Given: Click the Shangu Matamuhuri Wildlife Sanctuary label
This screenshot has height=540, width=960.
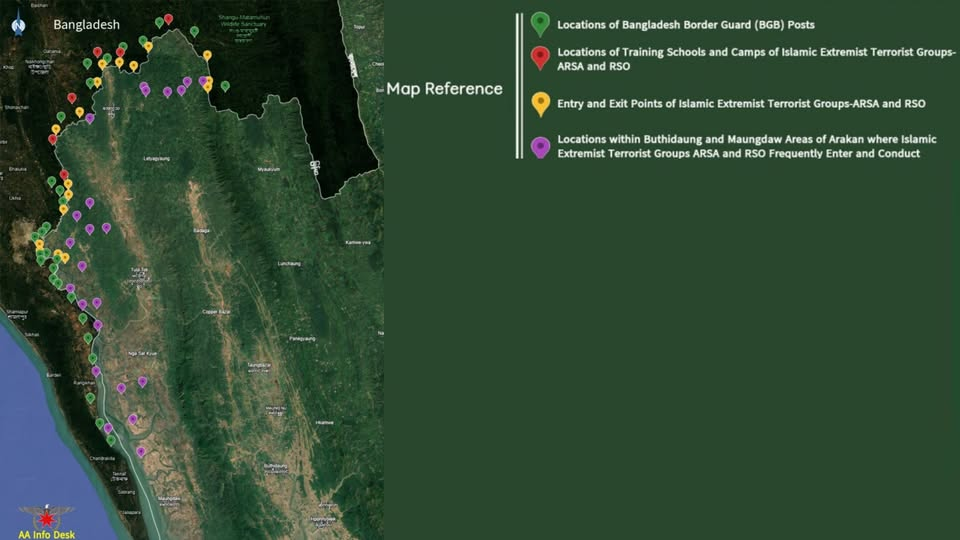Looking at the screenshot, I should coord(243,21).
